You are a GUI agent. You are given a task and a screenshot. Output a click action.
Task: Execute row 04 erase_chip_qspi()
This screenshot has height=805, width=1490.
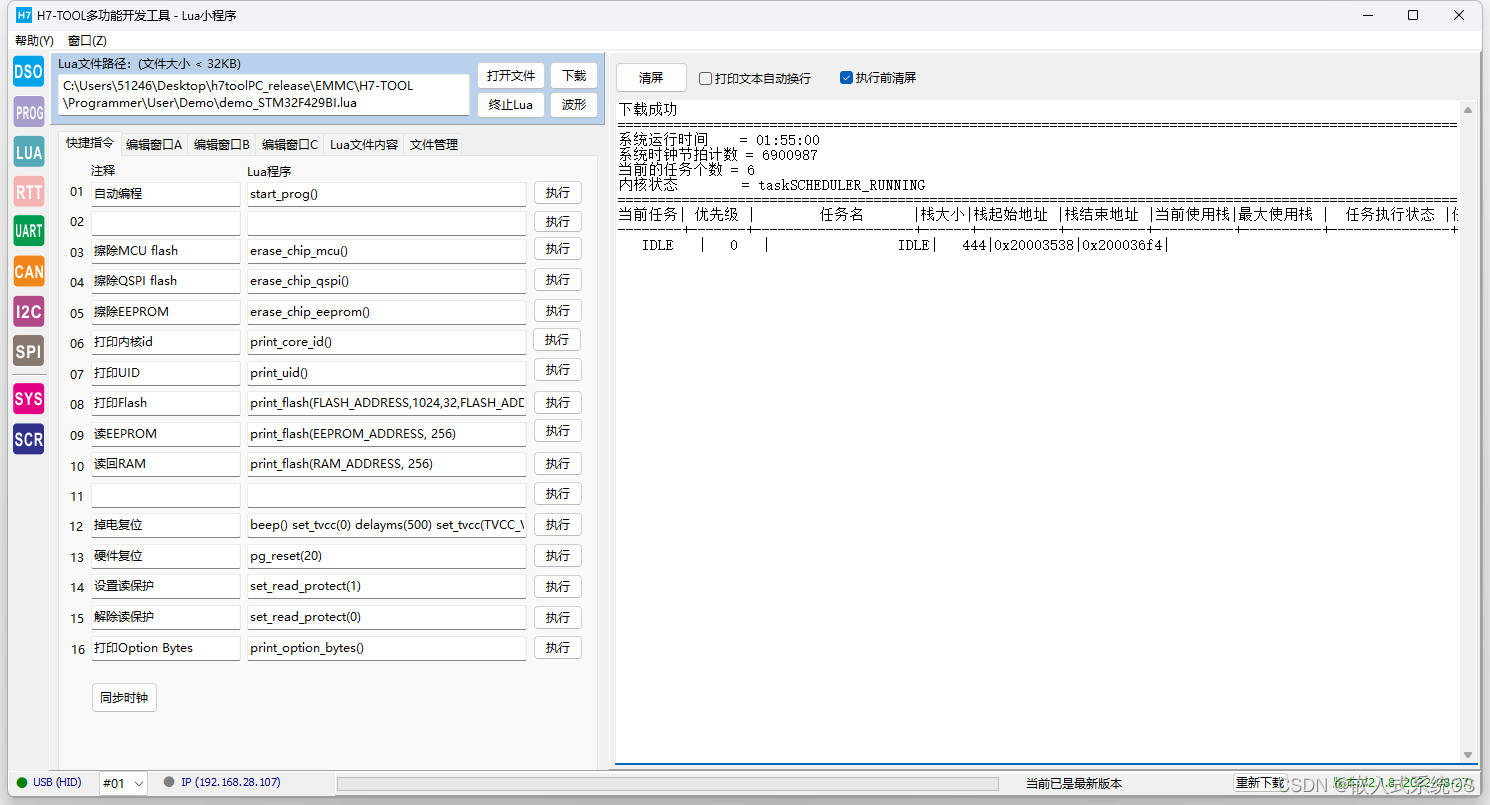click(x=558, y=280)
